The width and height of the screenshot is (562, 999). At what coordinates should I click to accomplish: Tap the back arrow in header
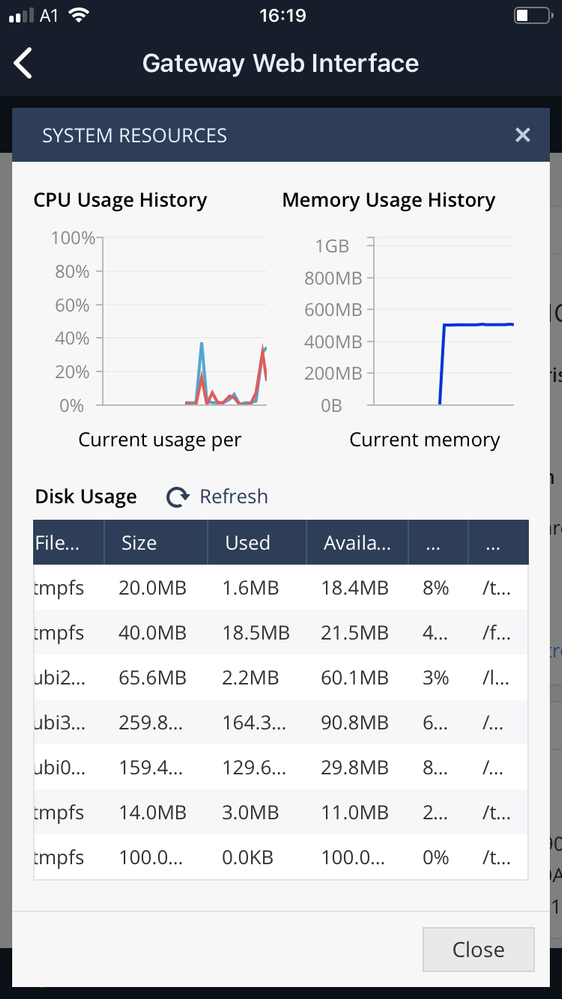[x=23, y=64]
